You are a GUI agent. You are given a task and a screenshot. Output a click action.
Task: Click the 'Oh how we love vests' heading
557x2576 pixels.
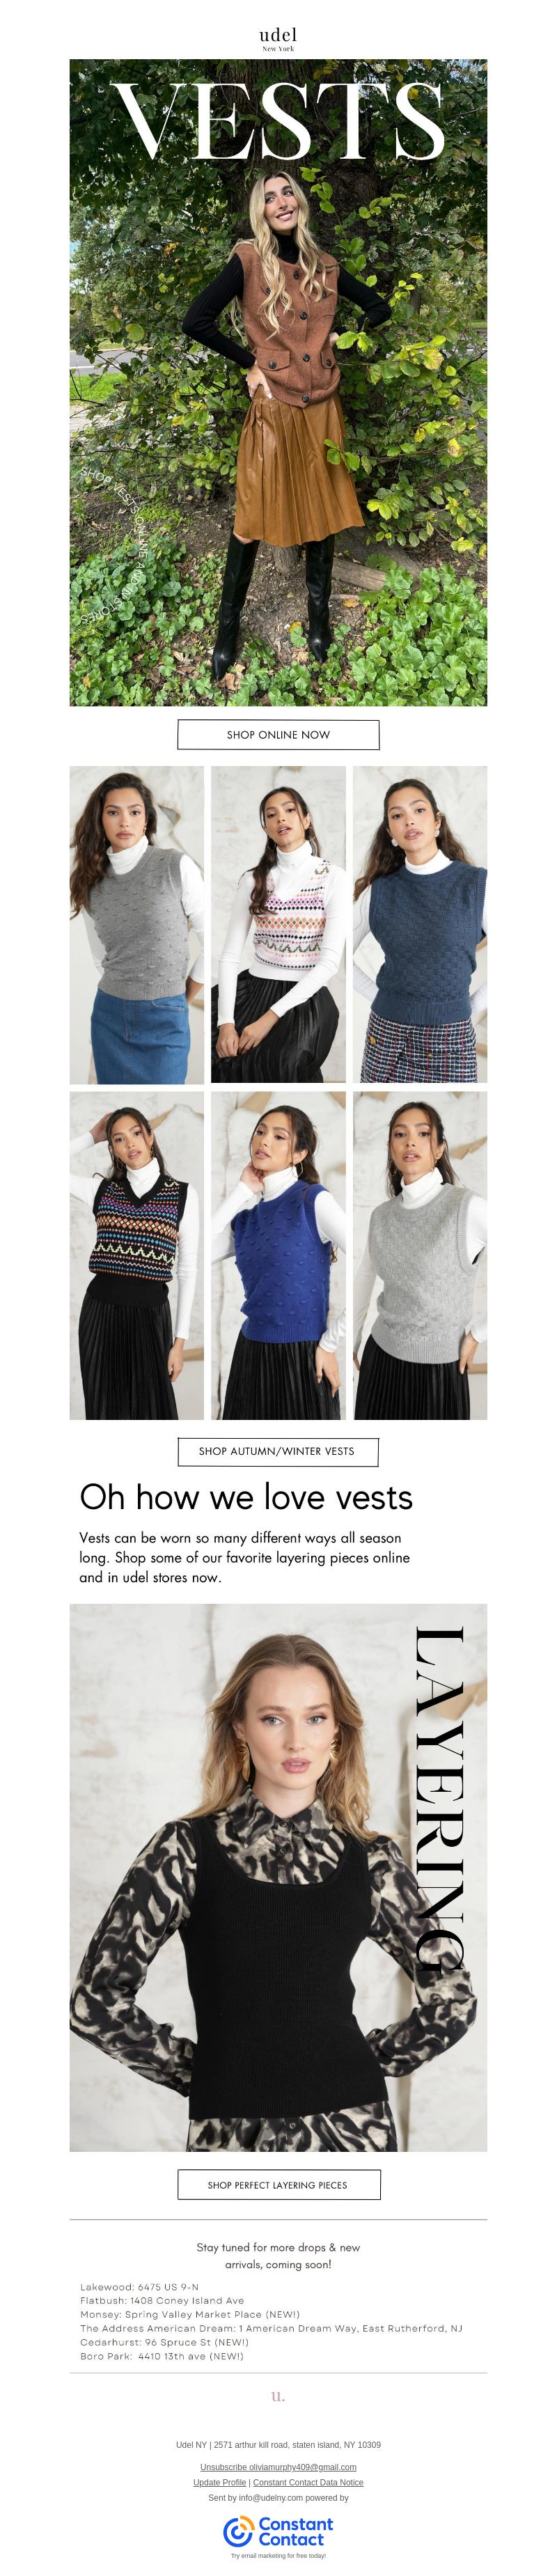(246, 1497)
